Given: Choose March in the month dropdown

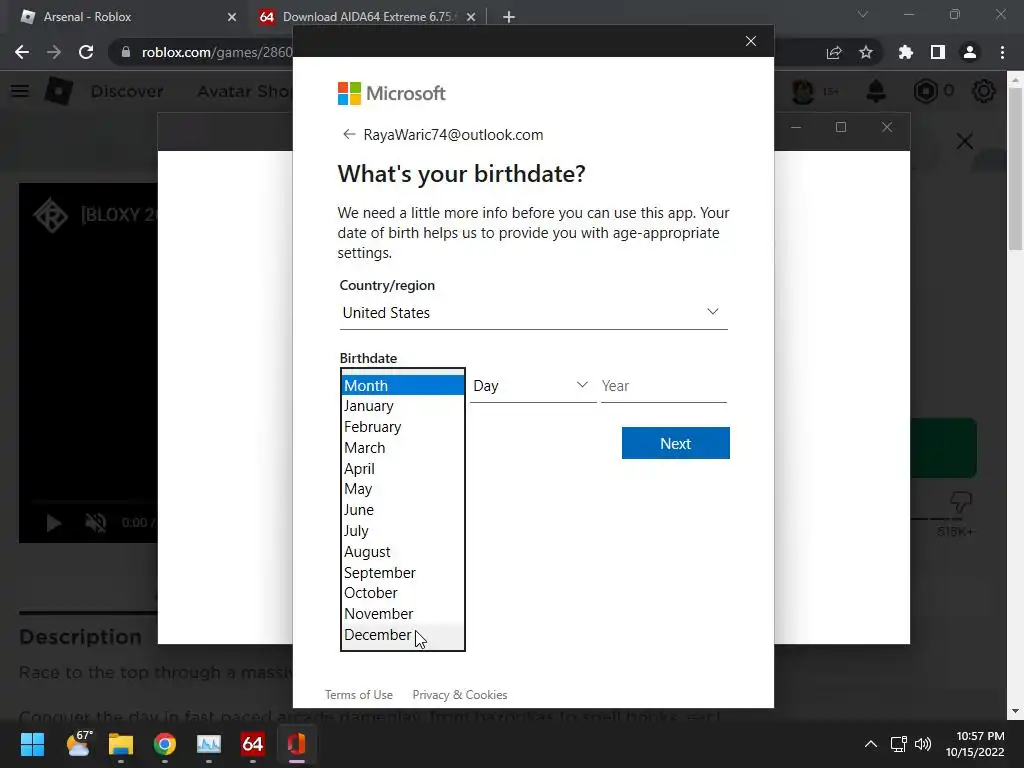Looking at the screenshot, I should coord(402,447).
